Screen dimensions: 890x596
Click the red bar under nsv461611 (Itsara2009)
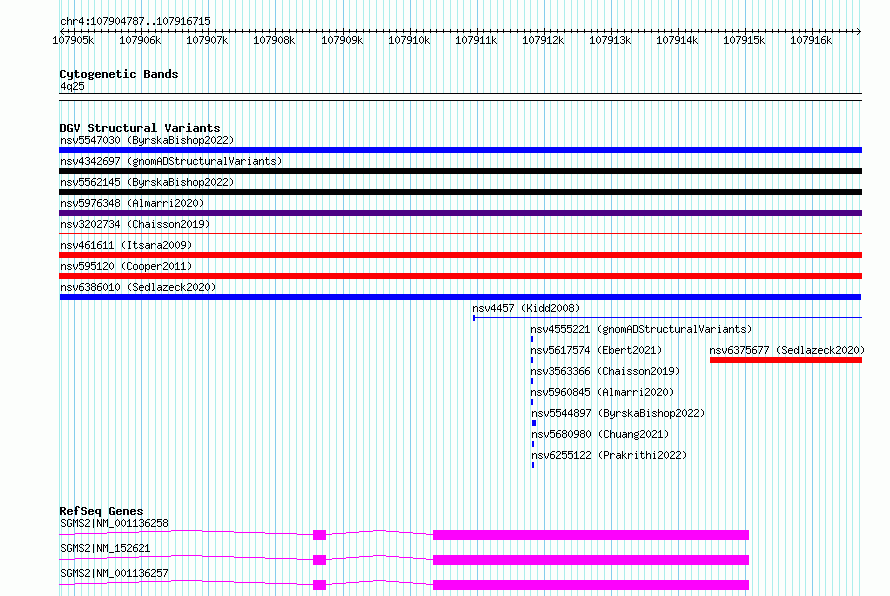460,255
